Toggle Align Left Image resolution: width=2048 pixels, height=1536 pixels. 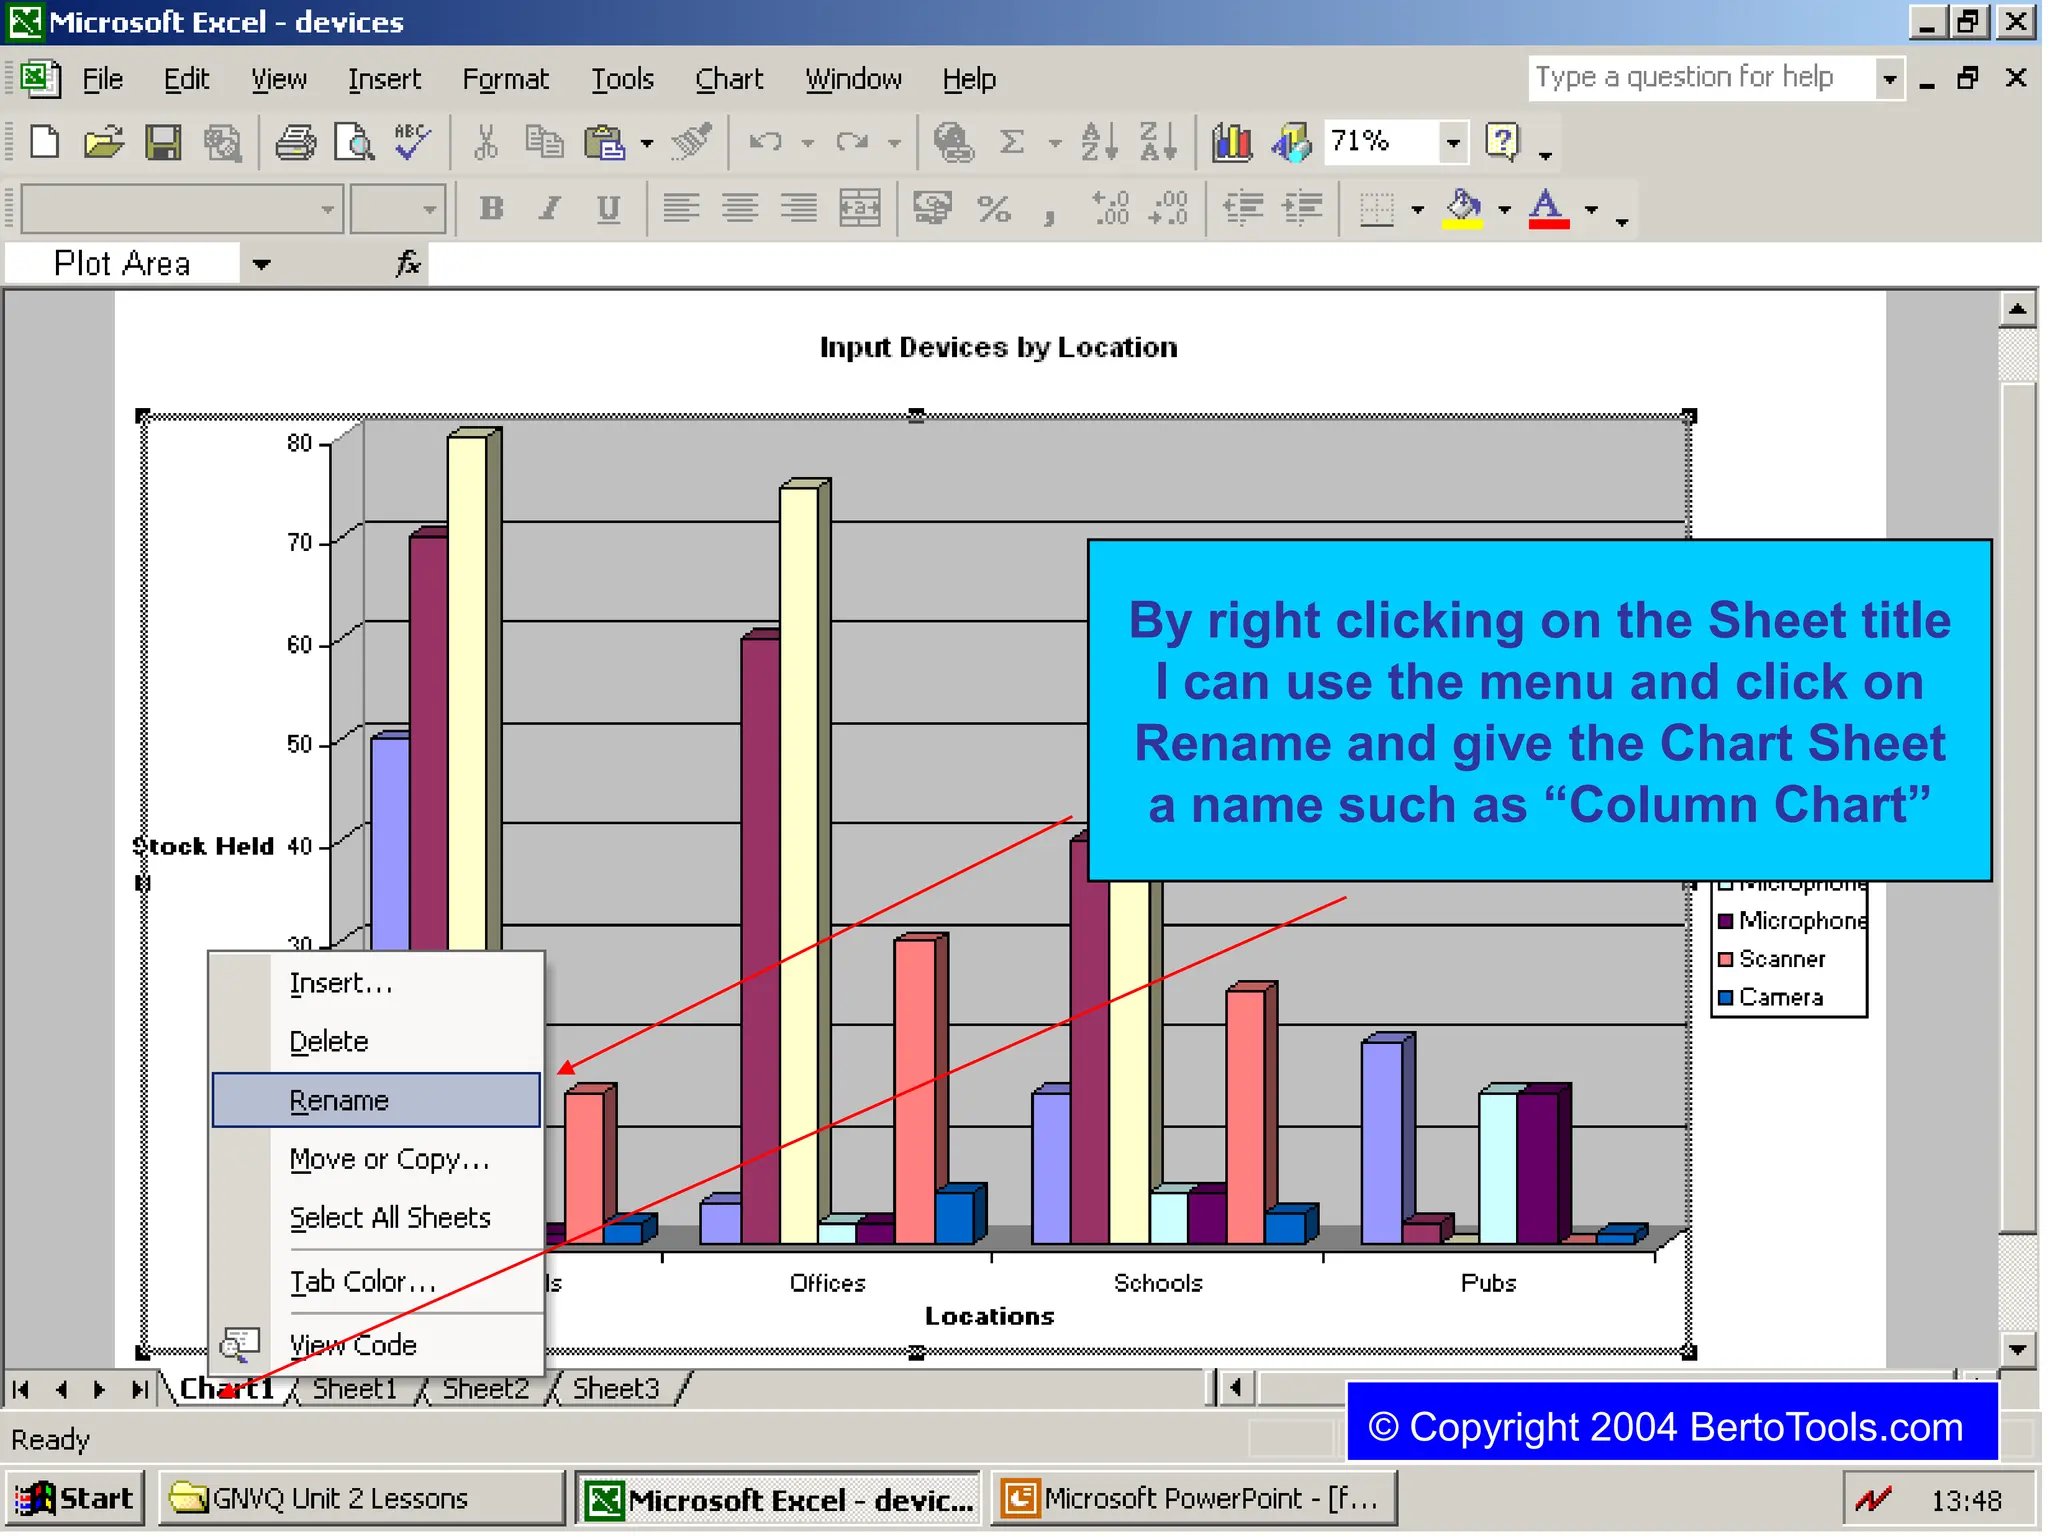(681, 209)
